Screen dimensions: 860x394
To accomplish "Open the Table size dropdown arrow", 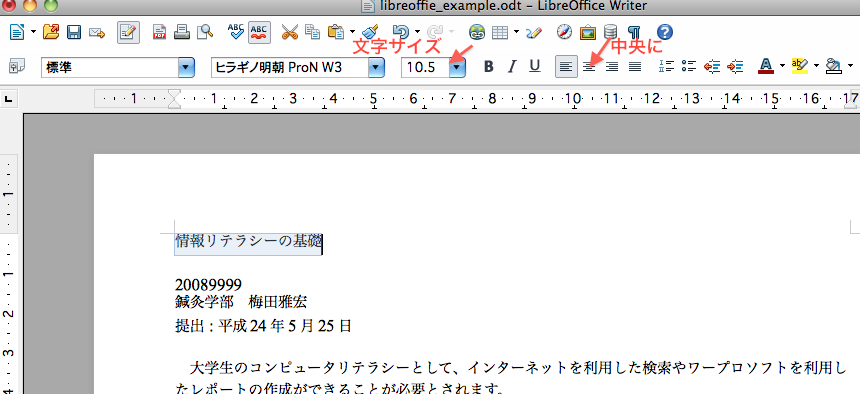I will tap(517, 32).
